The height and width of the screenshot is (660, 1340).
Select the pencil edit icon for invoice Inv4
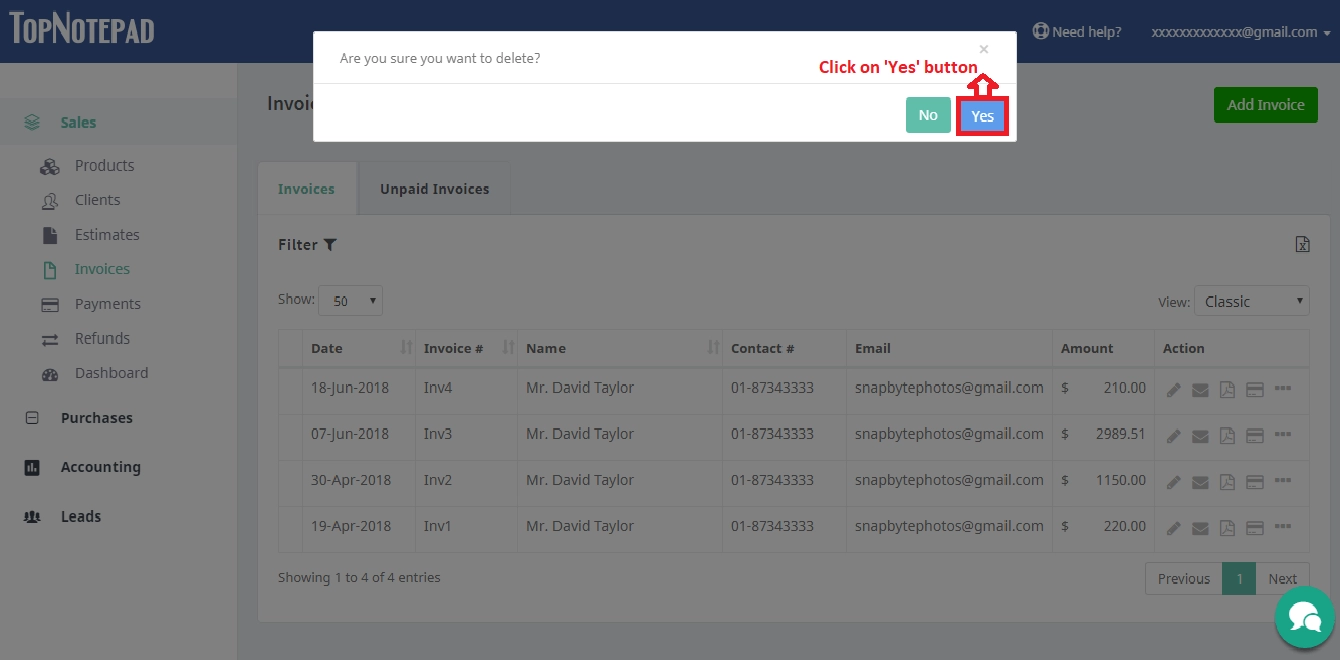[x=1173, y=388]
